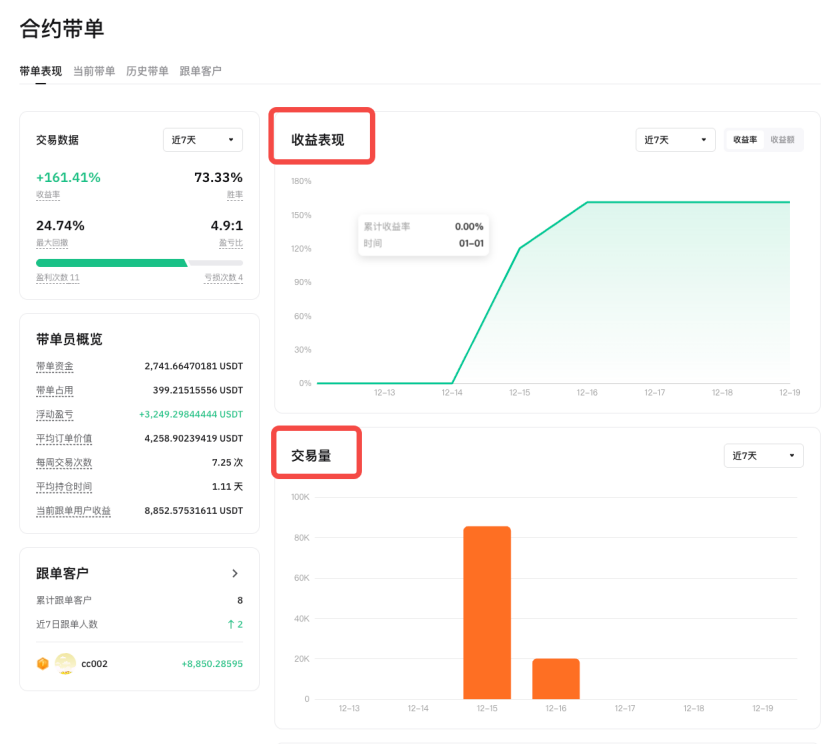Open the 历史带单 tab

(147, 71)
